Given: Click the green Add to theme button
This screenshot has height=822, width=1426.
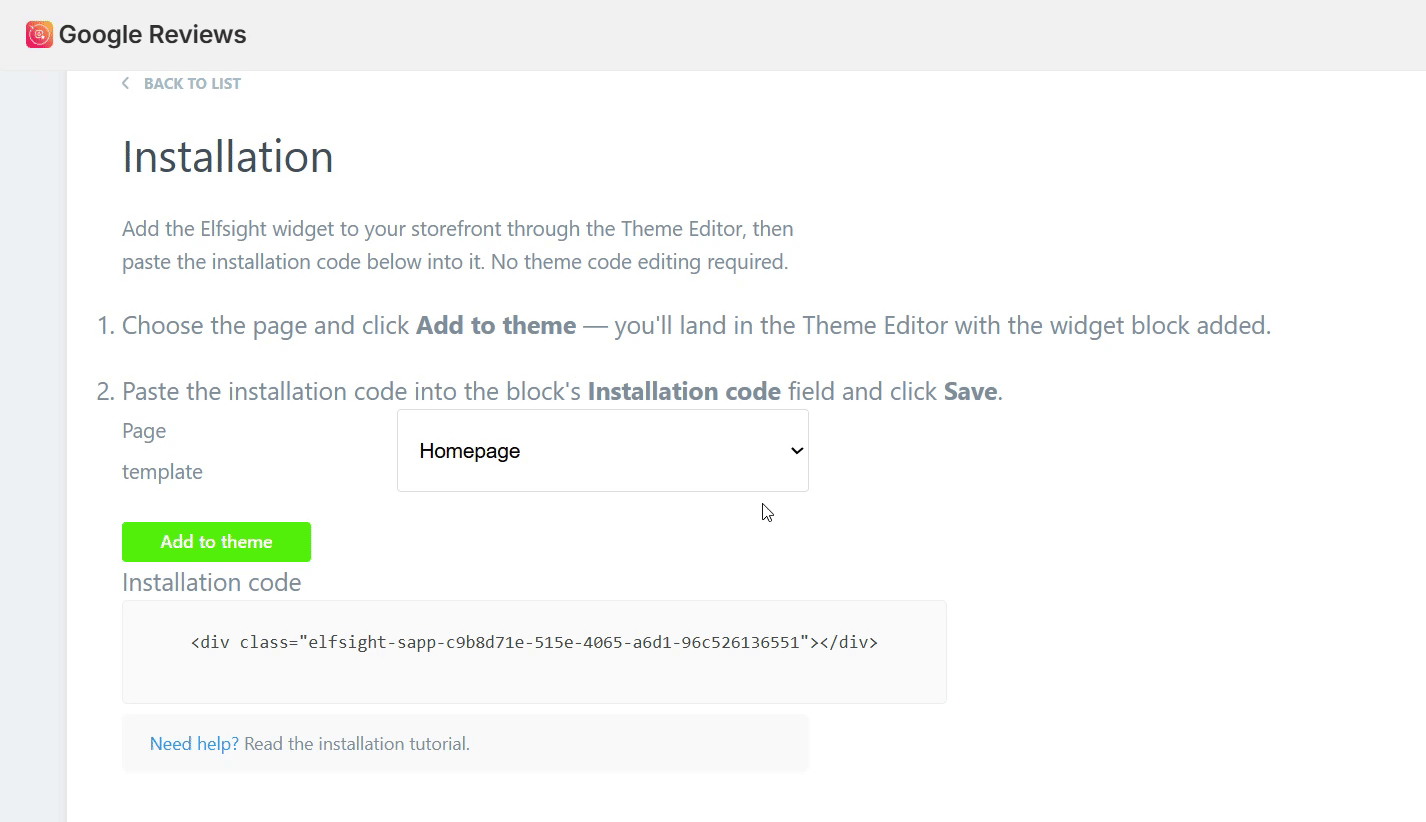Looking at the screenshot, I should coord(216,542).
